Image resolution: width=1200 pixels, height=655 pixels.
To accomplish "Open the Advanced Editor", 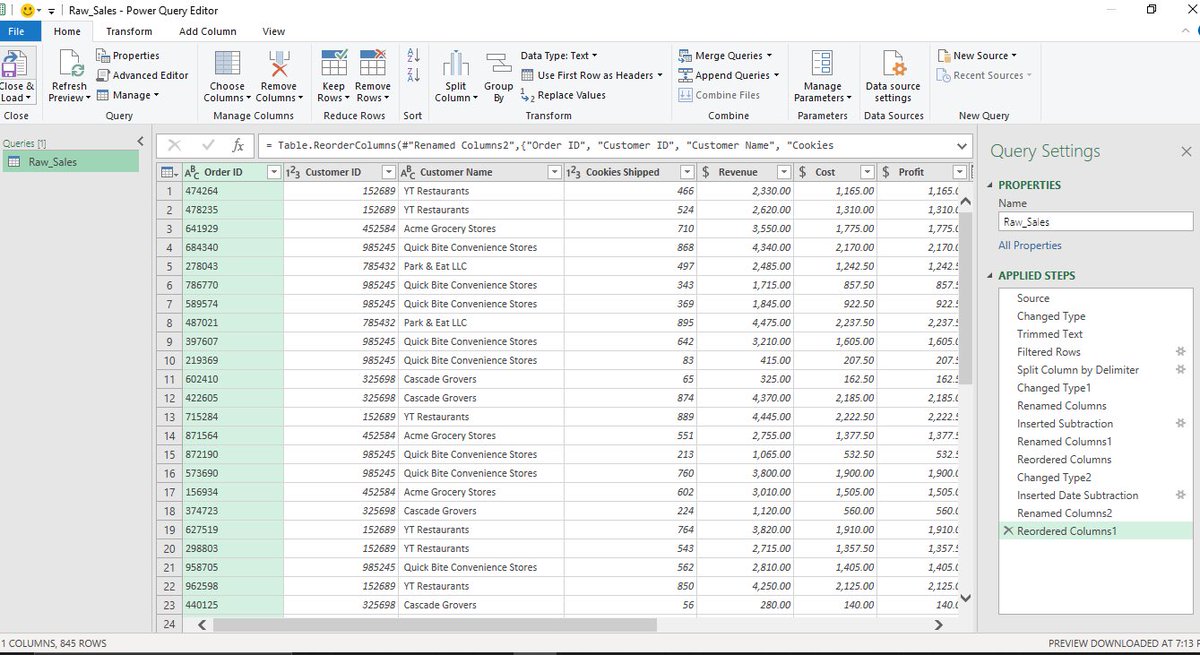I will (x=142, y=75).
